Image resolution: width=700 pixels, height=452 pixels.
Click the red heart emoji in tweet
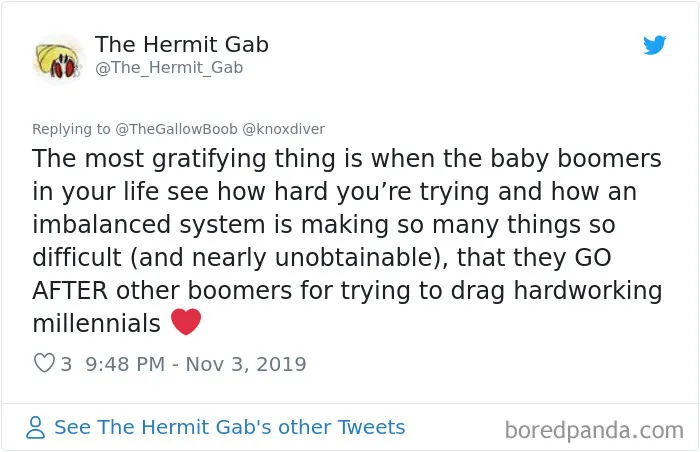pyautogui.click(x=186, y=322)
